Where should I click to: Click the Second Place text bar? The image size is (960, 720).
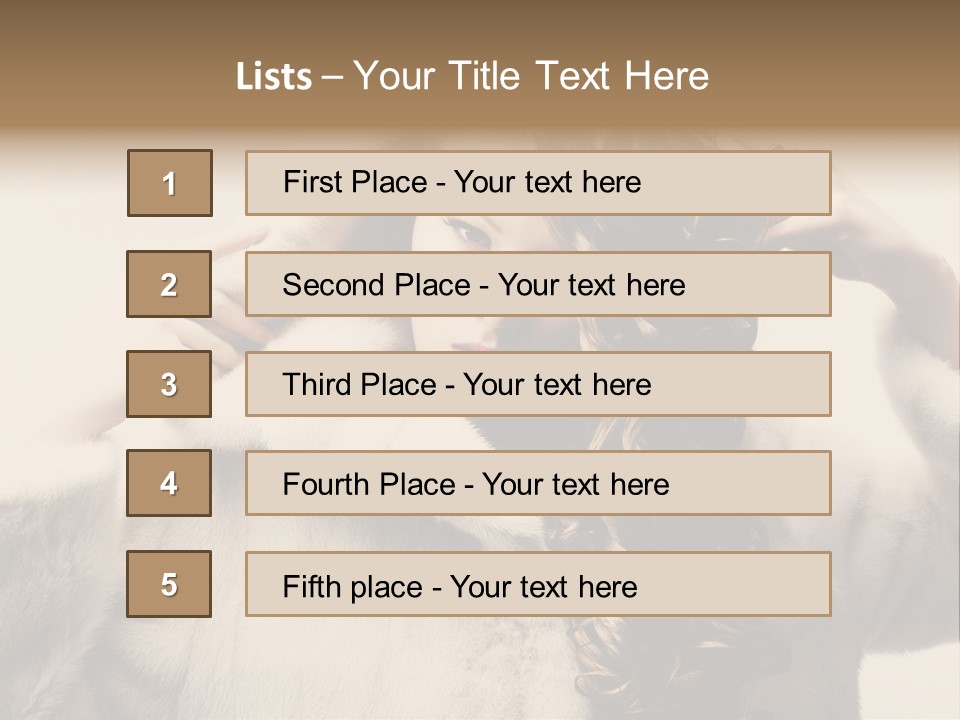538,284
